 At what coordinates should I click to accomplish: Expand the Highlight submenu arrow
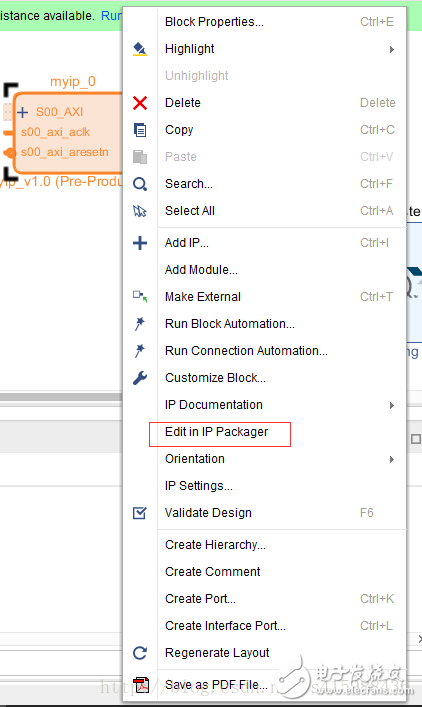tap(392, 49)
